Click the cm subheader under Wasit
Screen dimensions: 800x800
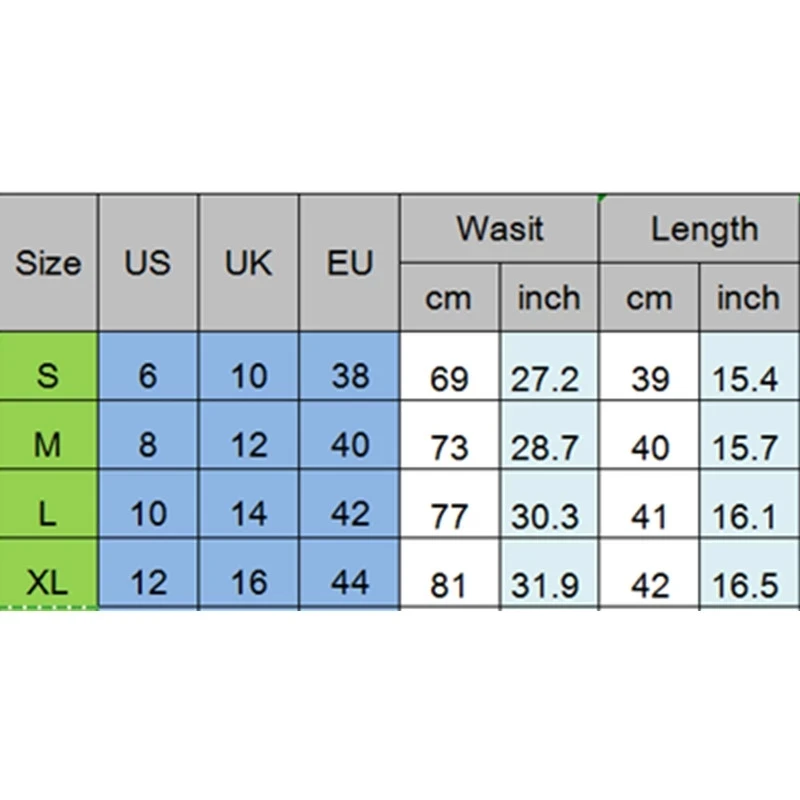click(448, 298)
